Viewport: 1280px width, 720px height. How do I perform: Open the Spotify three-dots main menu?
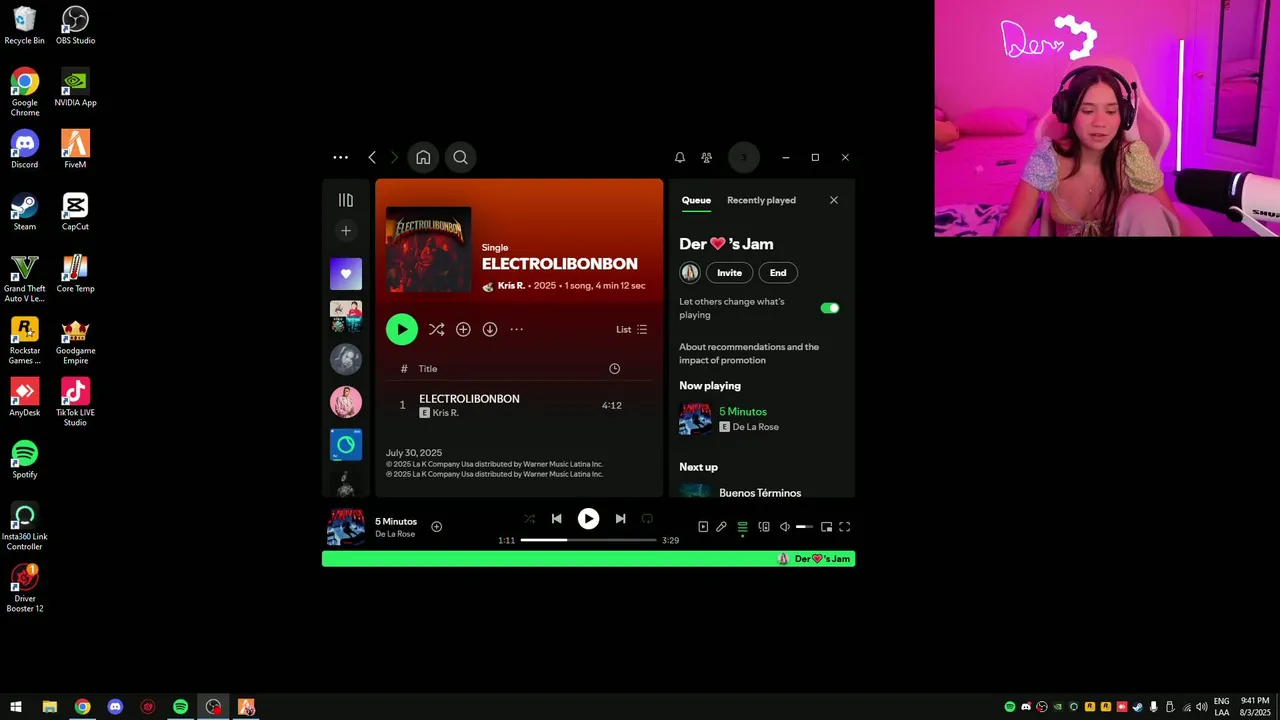click(340, 157)
